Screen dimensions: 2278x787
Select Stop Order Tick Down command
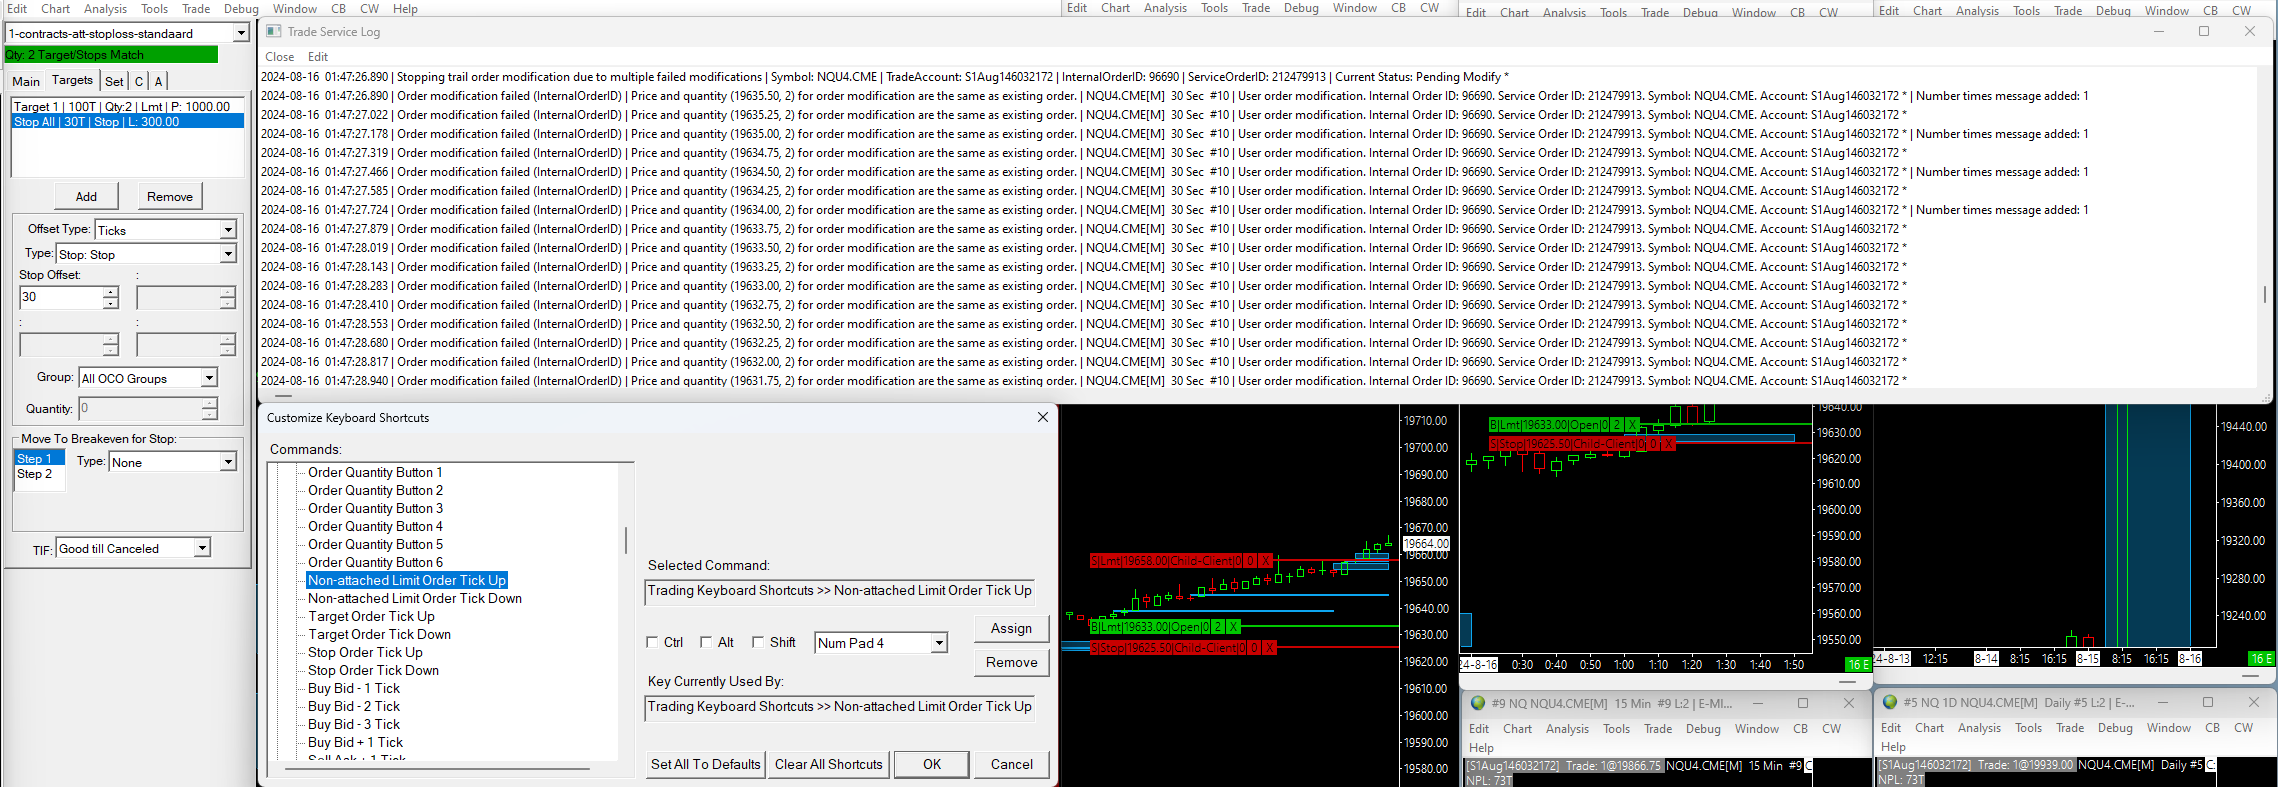(373, 670)
